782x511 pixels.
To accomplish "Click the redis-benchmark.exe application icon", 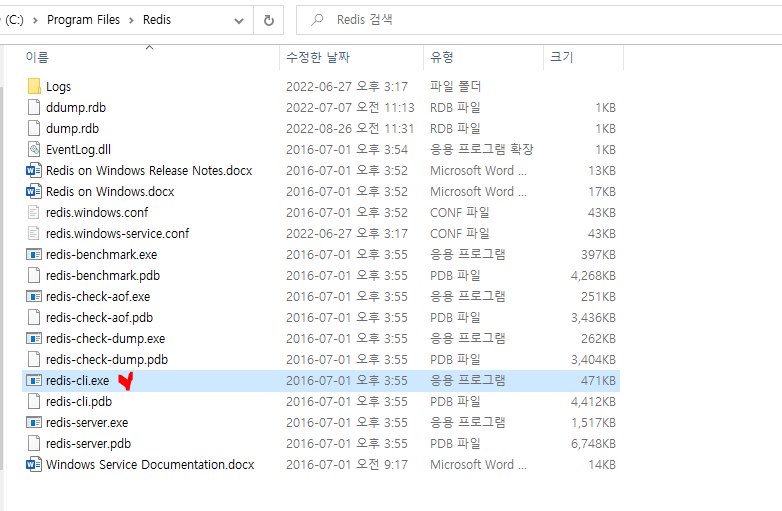I will click(x=34, y=254).
